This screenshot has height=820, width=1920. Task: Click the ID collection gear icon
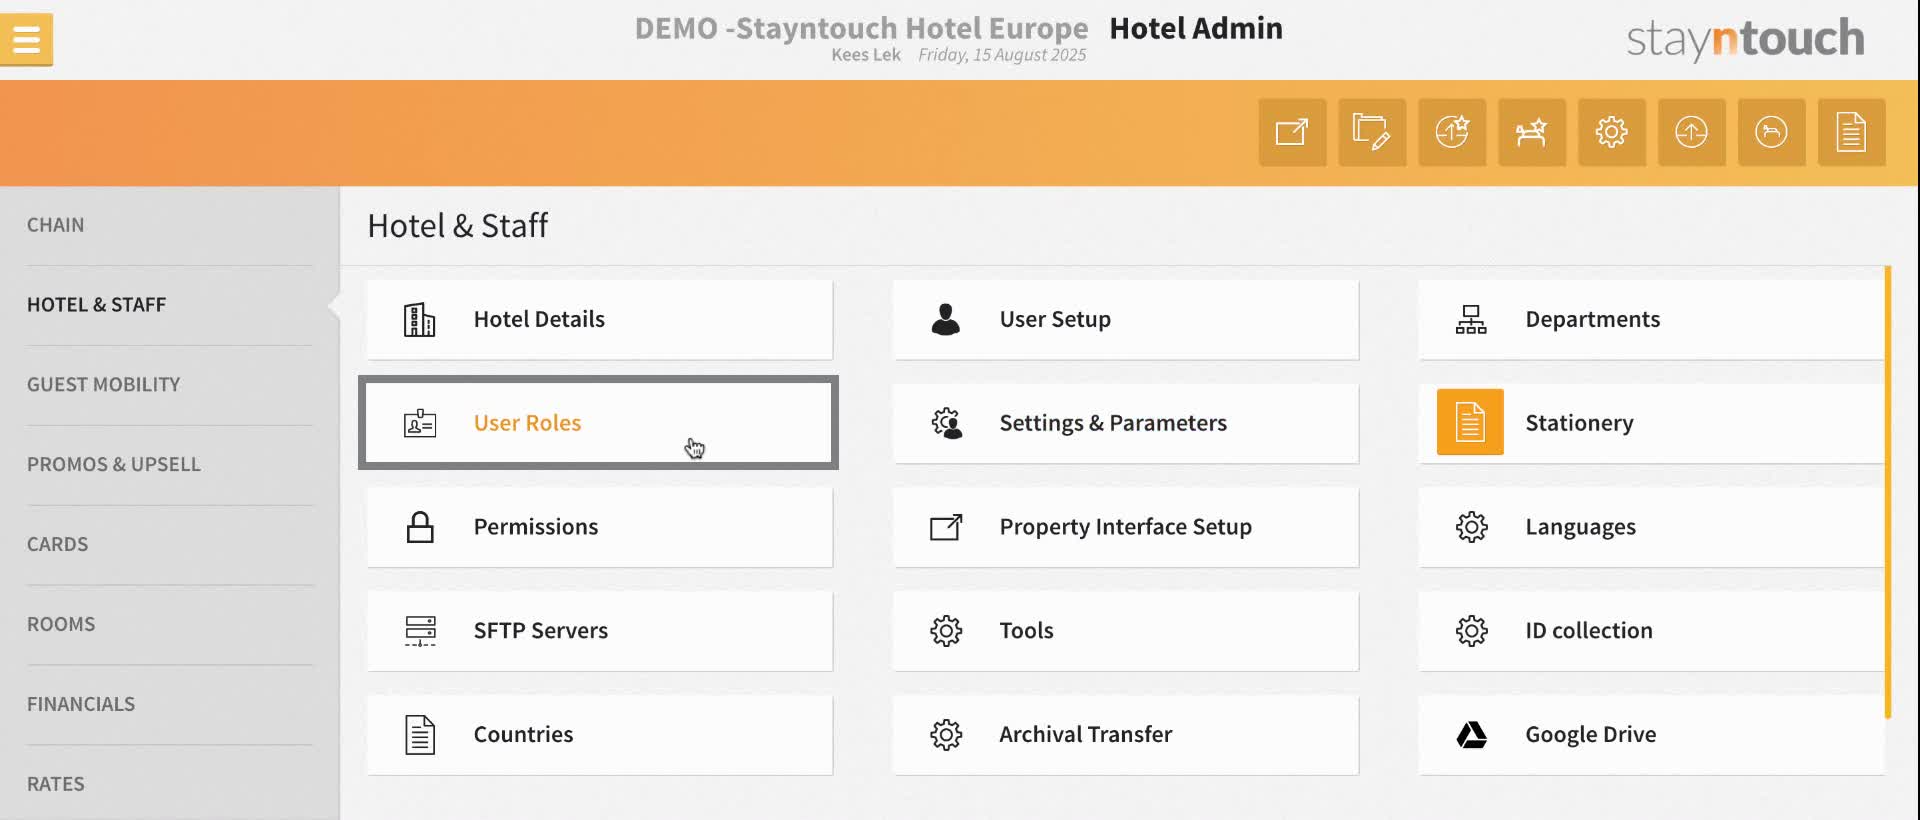pos(1472,631)
